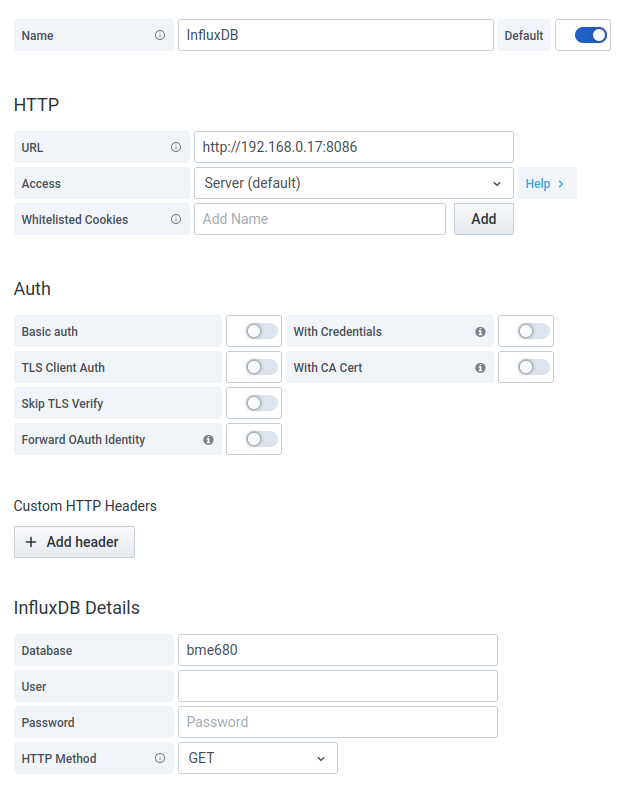Open the Help link for Access
This screenshot has height=794, width=633.
pos(547,183)
